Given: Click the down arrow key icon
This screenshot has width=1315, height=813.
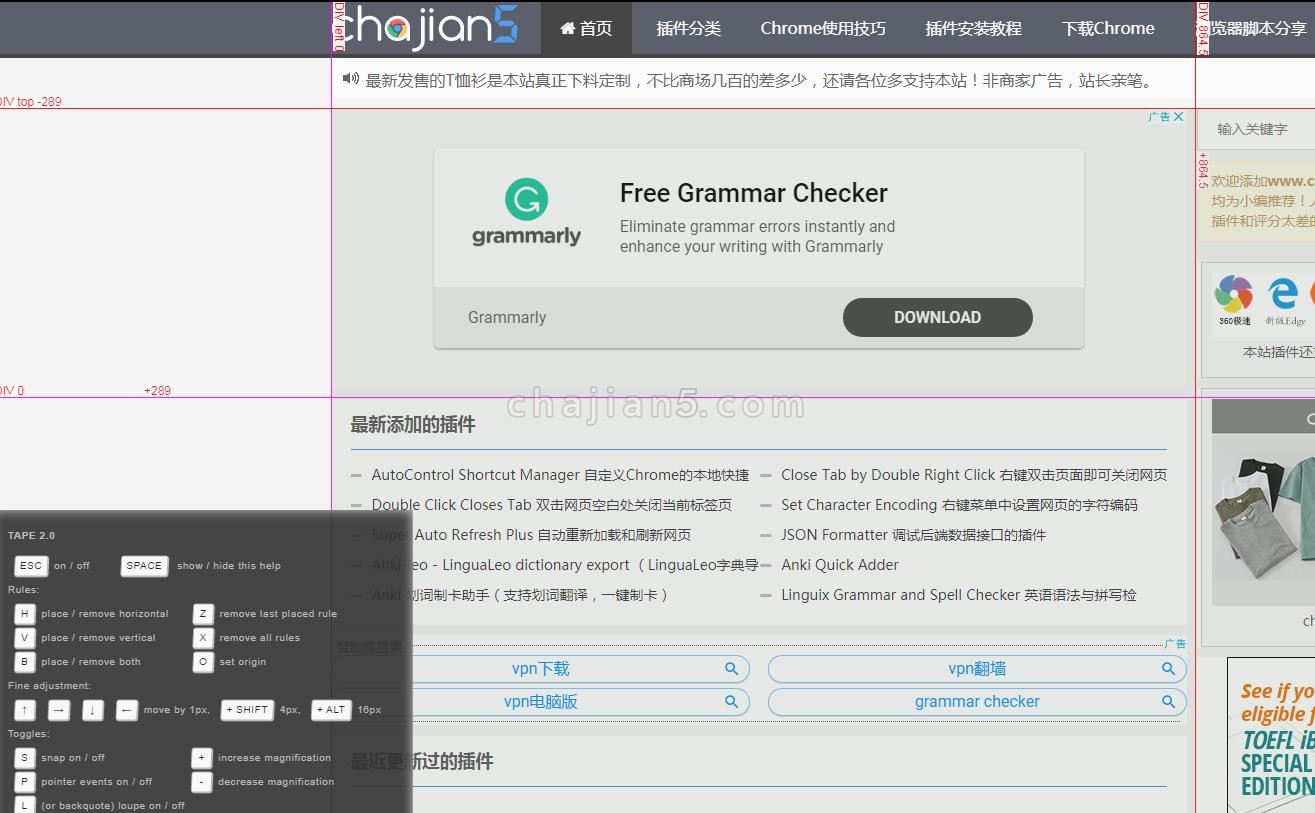Looking at the screenshot, I should pyautogui.click(x=93, y=710).
